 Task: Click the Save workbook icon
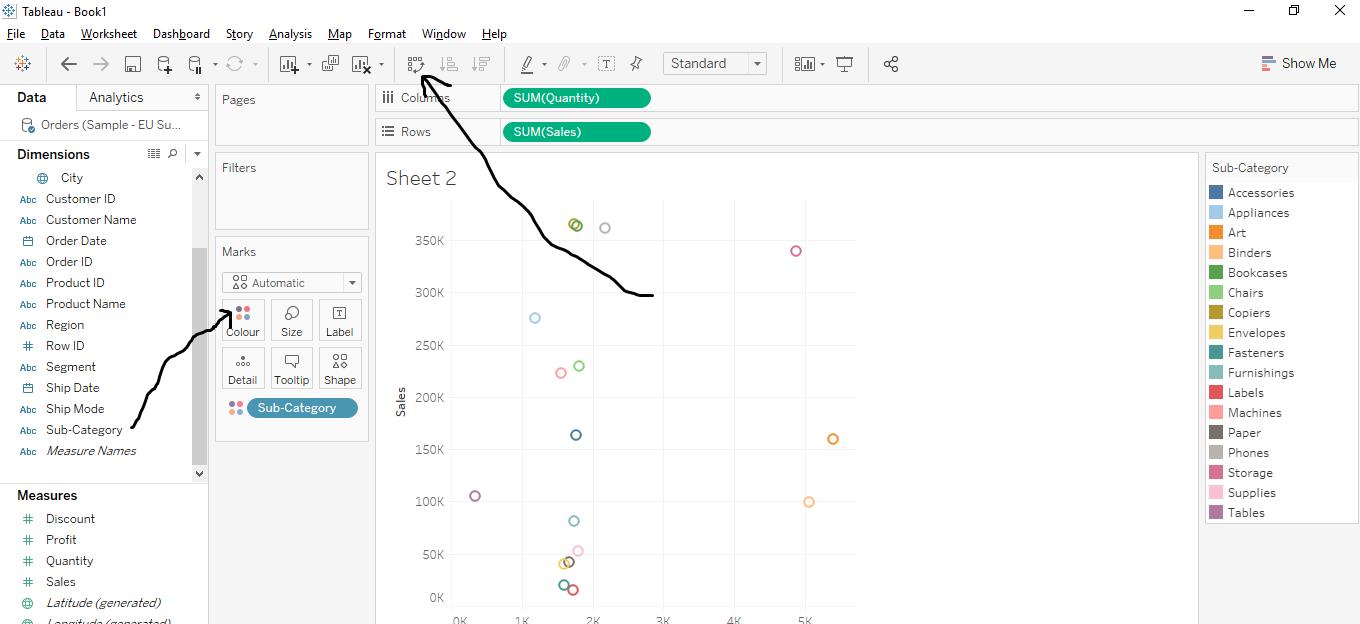click(132, 64)
